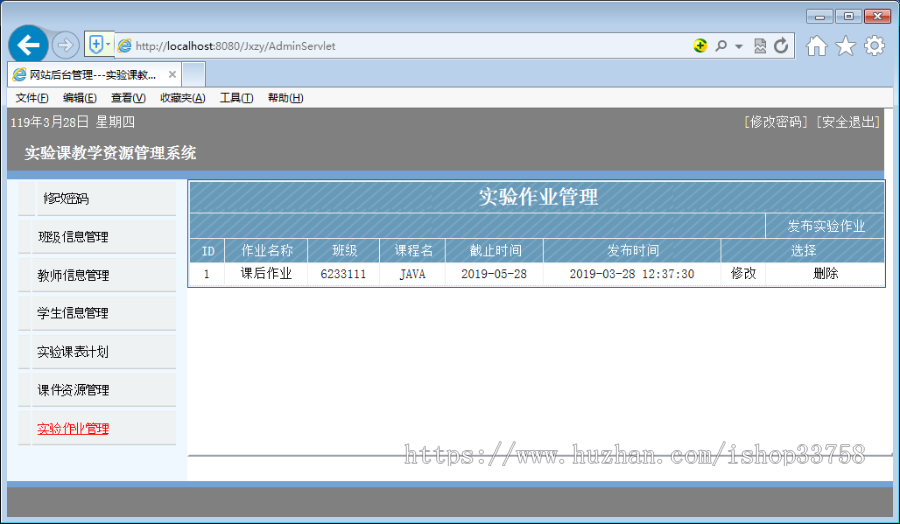Maximize the browser window
This screenshot has width=900, height=524.
coord(848,16)
